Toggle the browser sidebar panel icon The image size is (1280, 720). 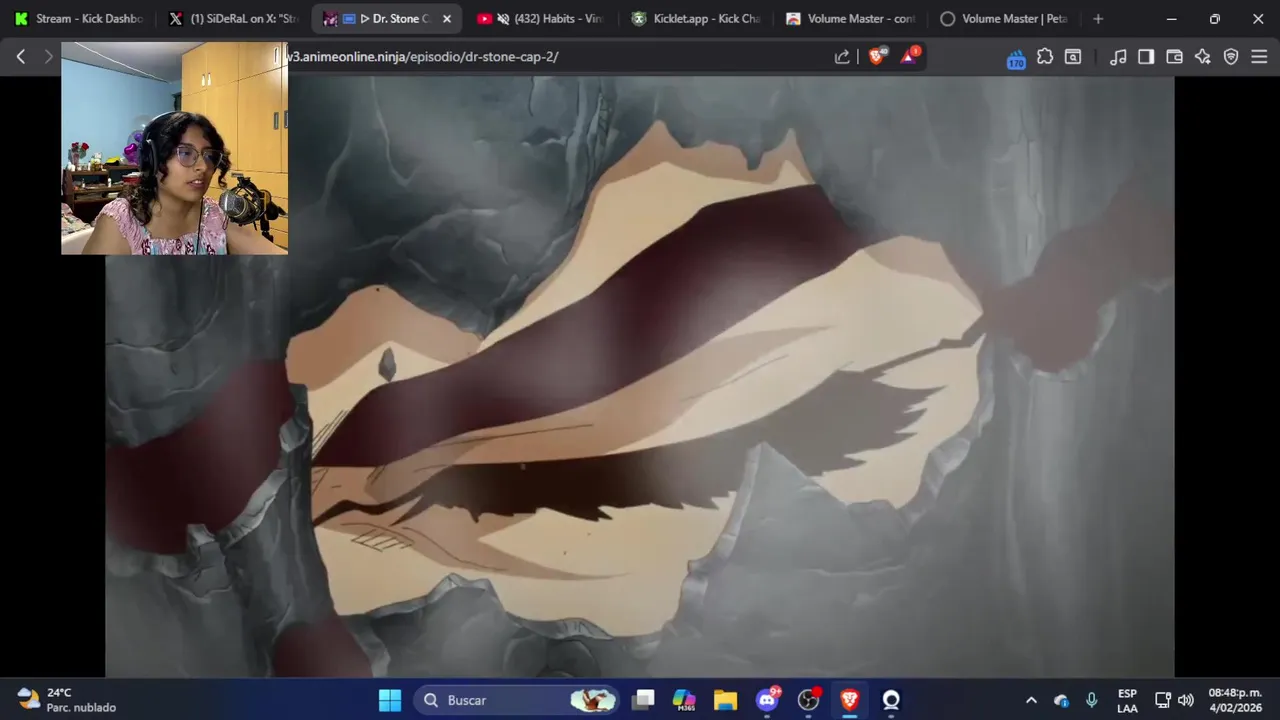point(1146,57)
